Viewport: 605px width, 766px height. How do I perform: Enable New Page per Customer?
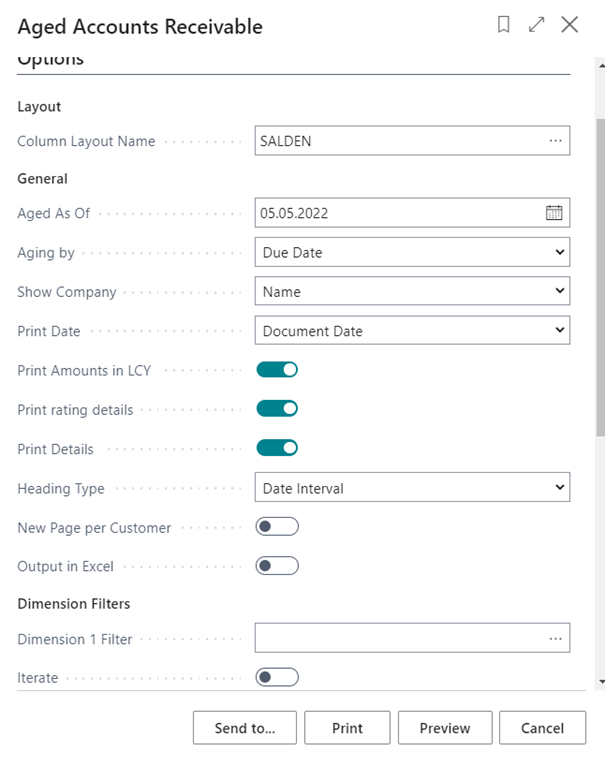277,527
